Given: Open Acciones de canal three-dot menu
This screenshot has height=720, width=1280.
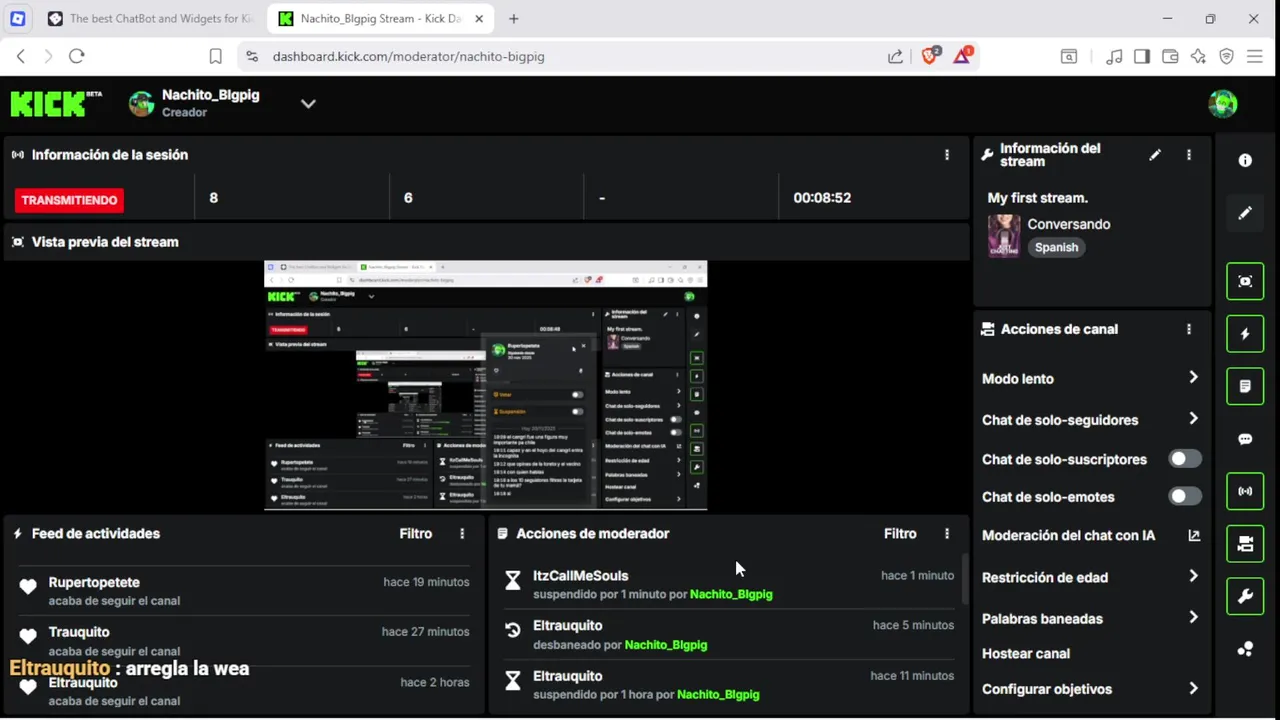Looking at the screenshot, I should point(1189,329).
